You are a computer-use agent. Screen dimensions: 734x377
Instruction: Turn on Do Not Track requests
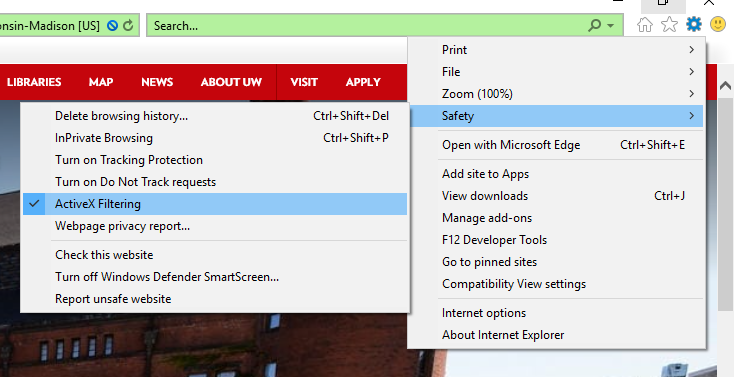tap(215, 182)
